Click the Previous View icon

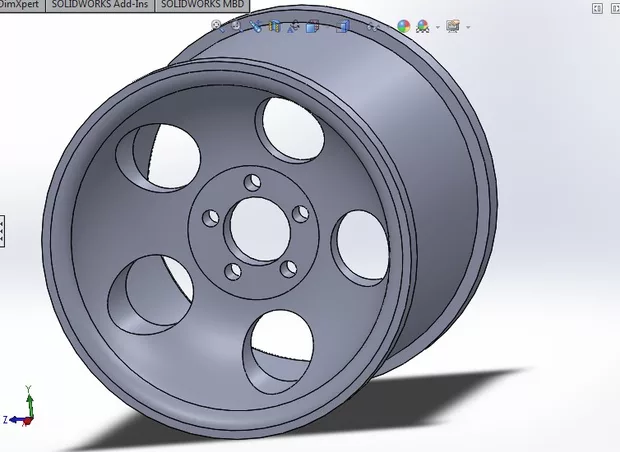(257, 26)
